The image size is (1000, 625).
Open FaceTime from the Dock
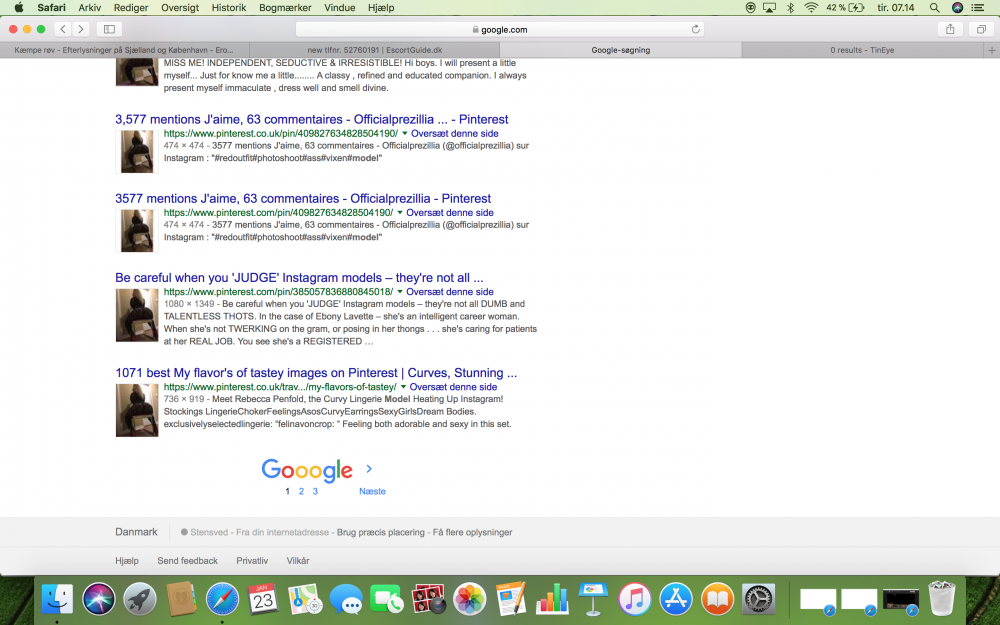[387, 599]
